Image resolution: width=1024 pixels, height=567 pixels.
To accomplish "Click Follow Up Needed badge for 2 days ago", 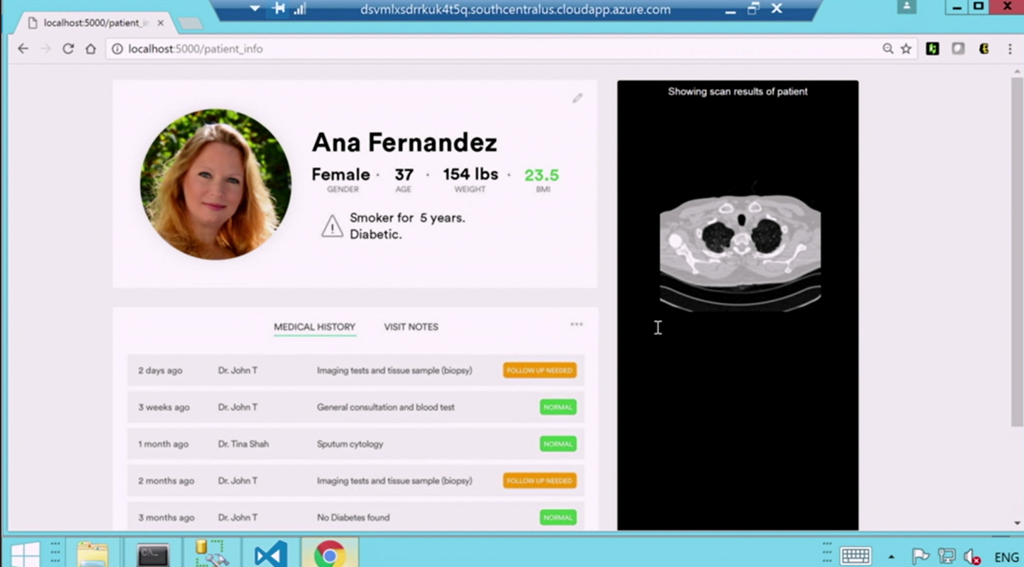I will (539, 370).
